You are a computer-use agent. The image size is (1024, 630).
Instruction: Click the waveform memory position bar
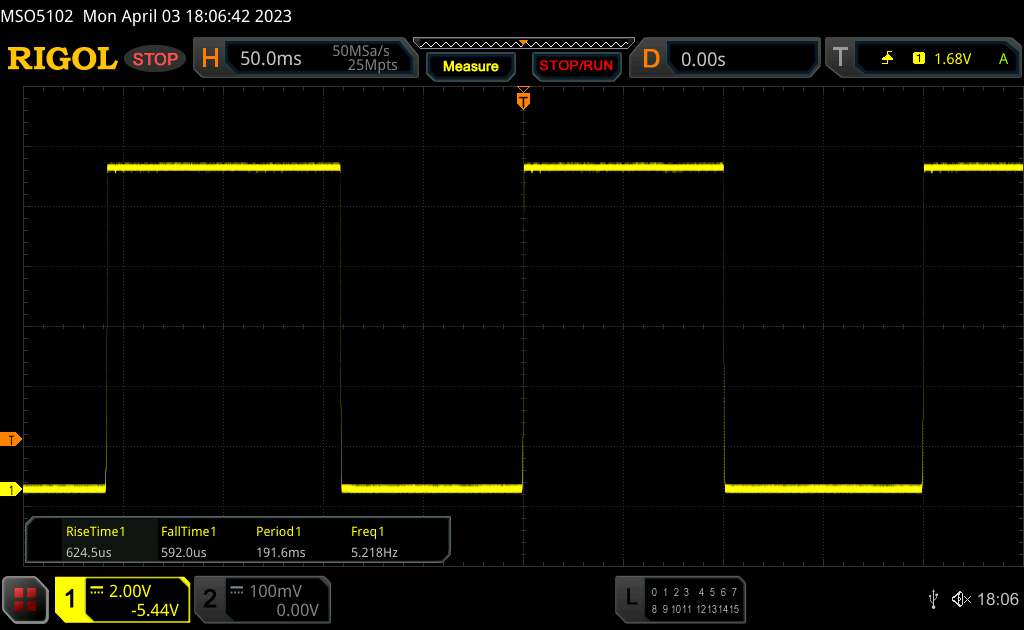(x=524, y=44)
